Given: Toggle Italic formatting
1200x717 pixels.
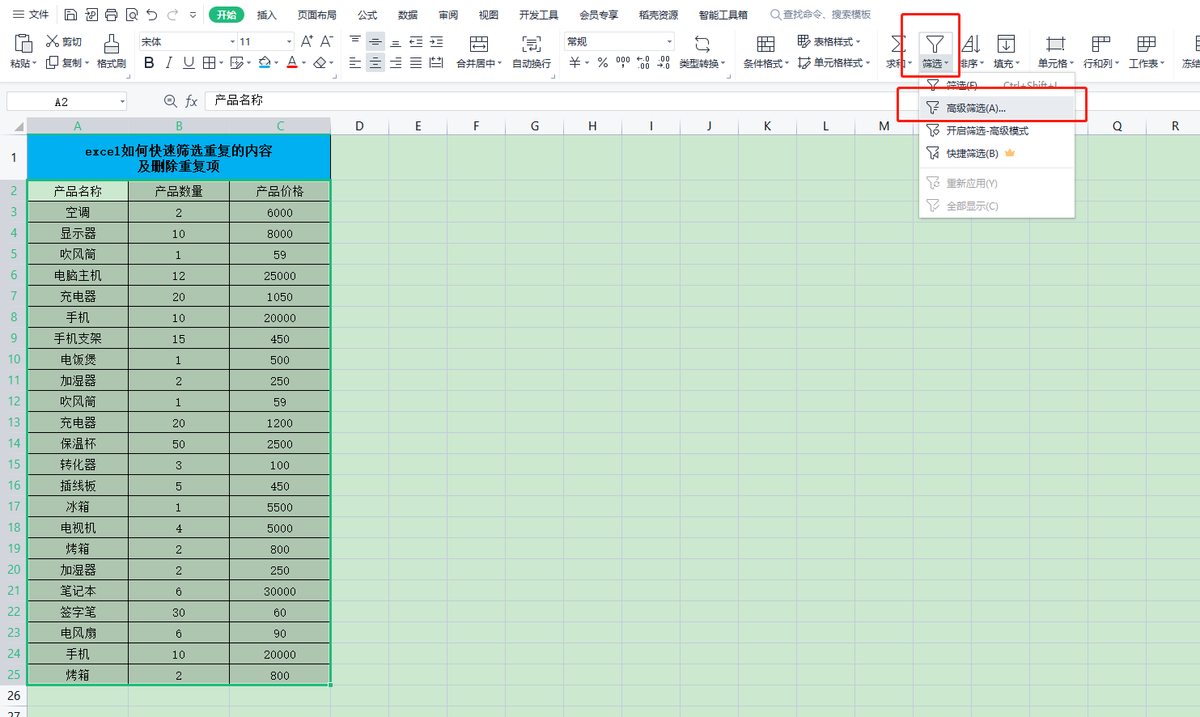Looking at the screenshot, I should click(x=169, y=62).
